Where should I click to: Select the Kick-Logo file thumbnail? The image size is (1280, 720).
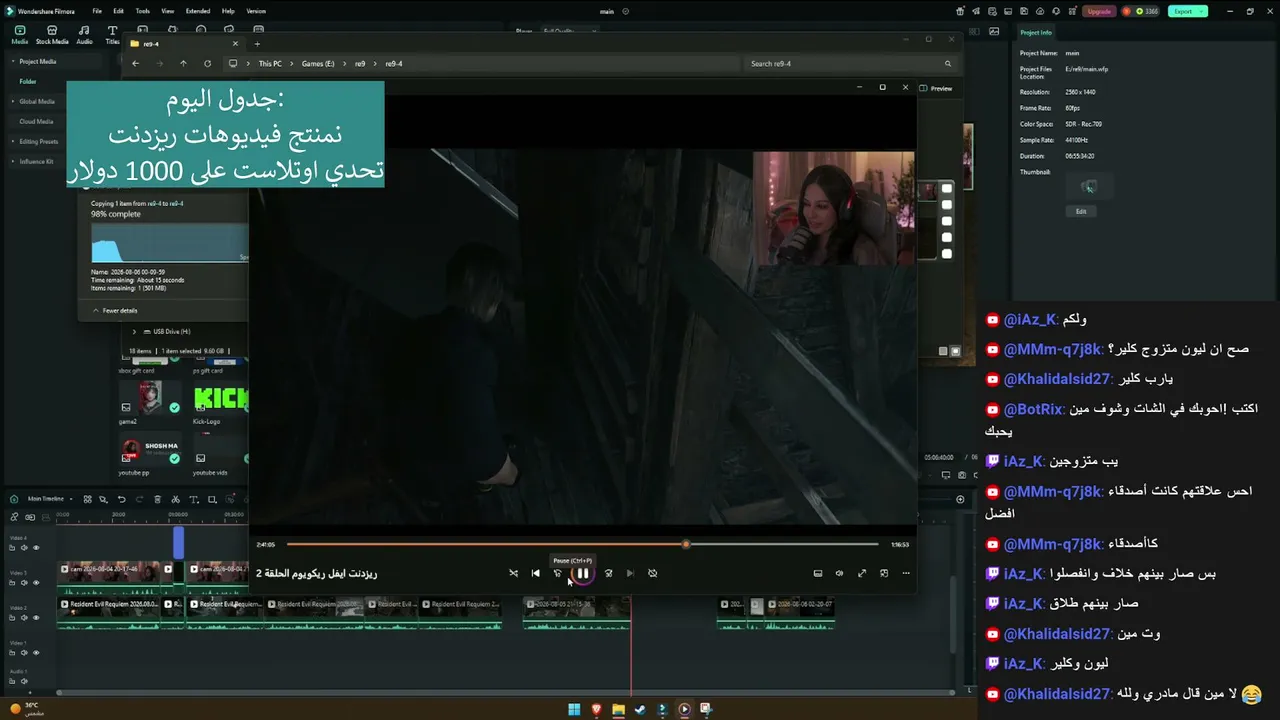coord(219,398)
